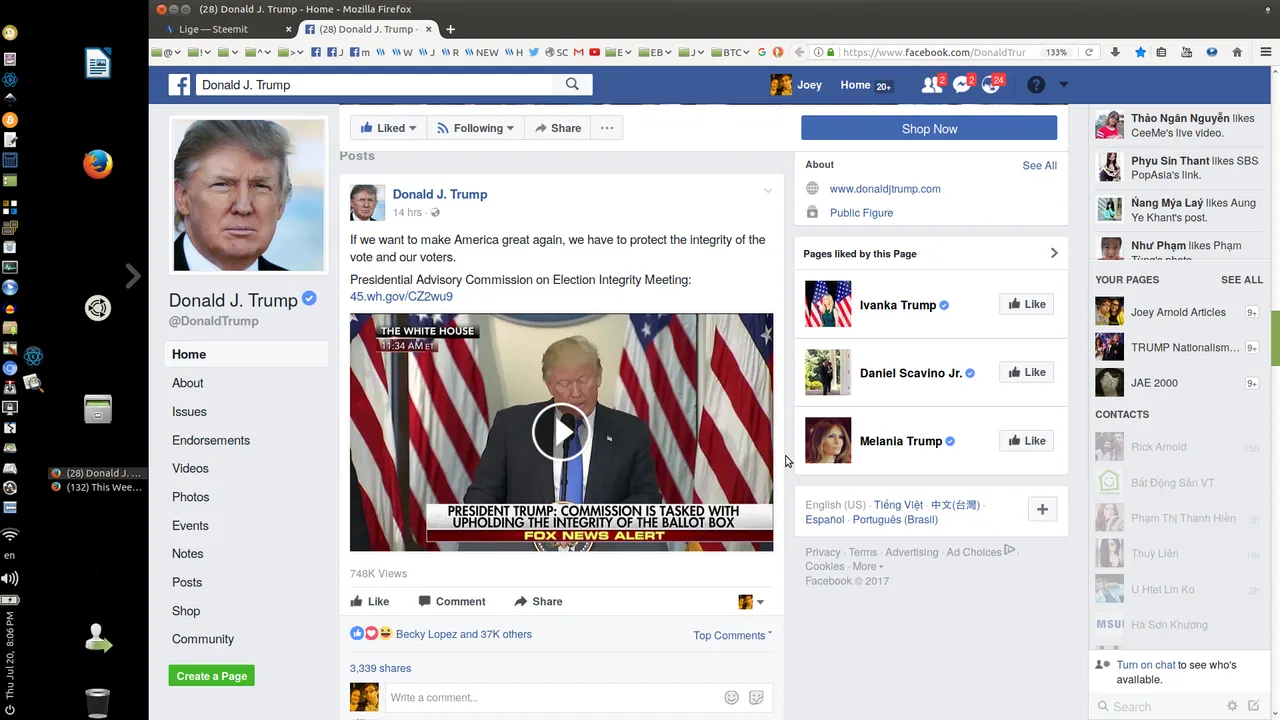Open the three-dots more options menu
The height and width of the screenshot is (720, 1280).
pos(606,128)
